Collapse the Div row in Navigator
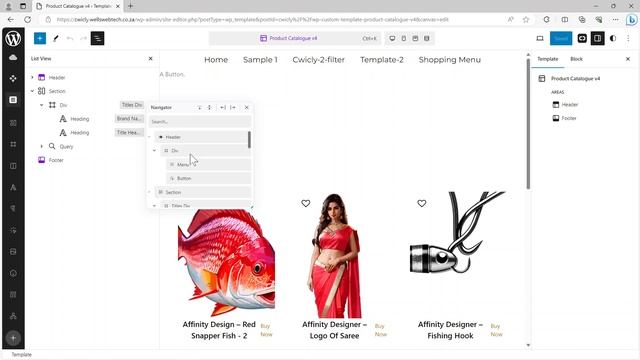Screen dimensions: 640x360 pyautogui.click(x=154, y=151)
